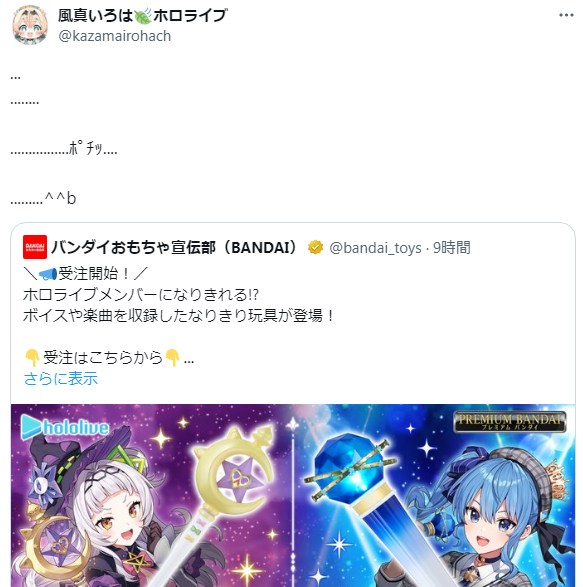Click the megaphone emoji in the quoted tweet
Screen dimensions: 583x587
point(48,274)
